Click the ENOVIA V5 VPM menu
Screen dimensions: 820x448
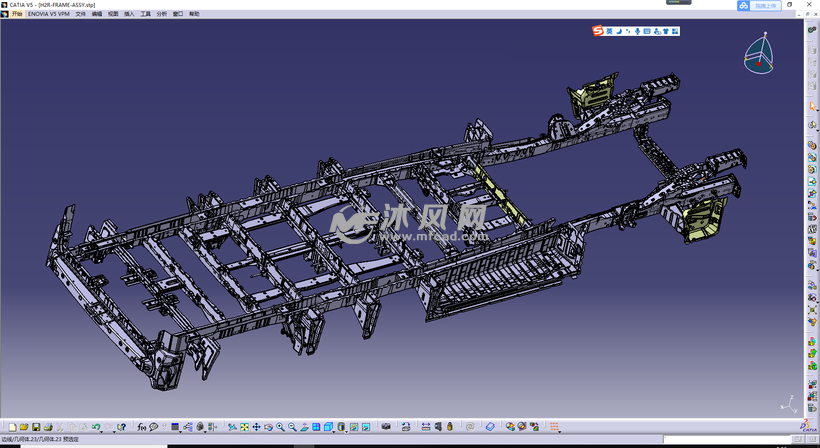point(49,14)
